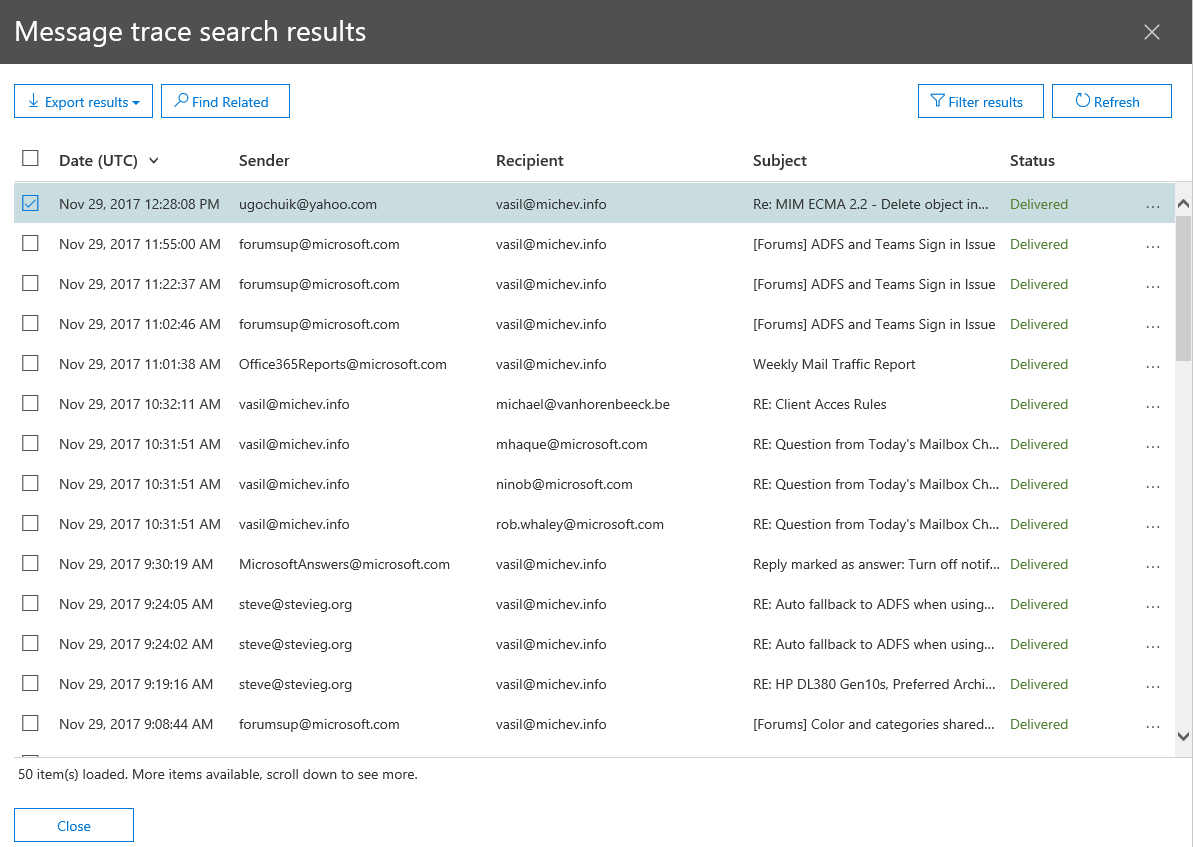
Task: Click the Find Related button
Action: tap(225, 101)
